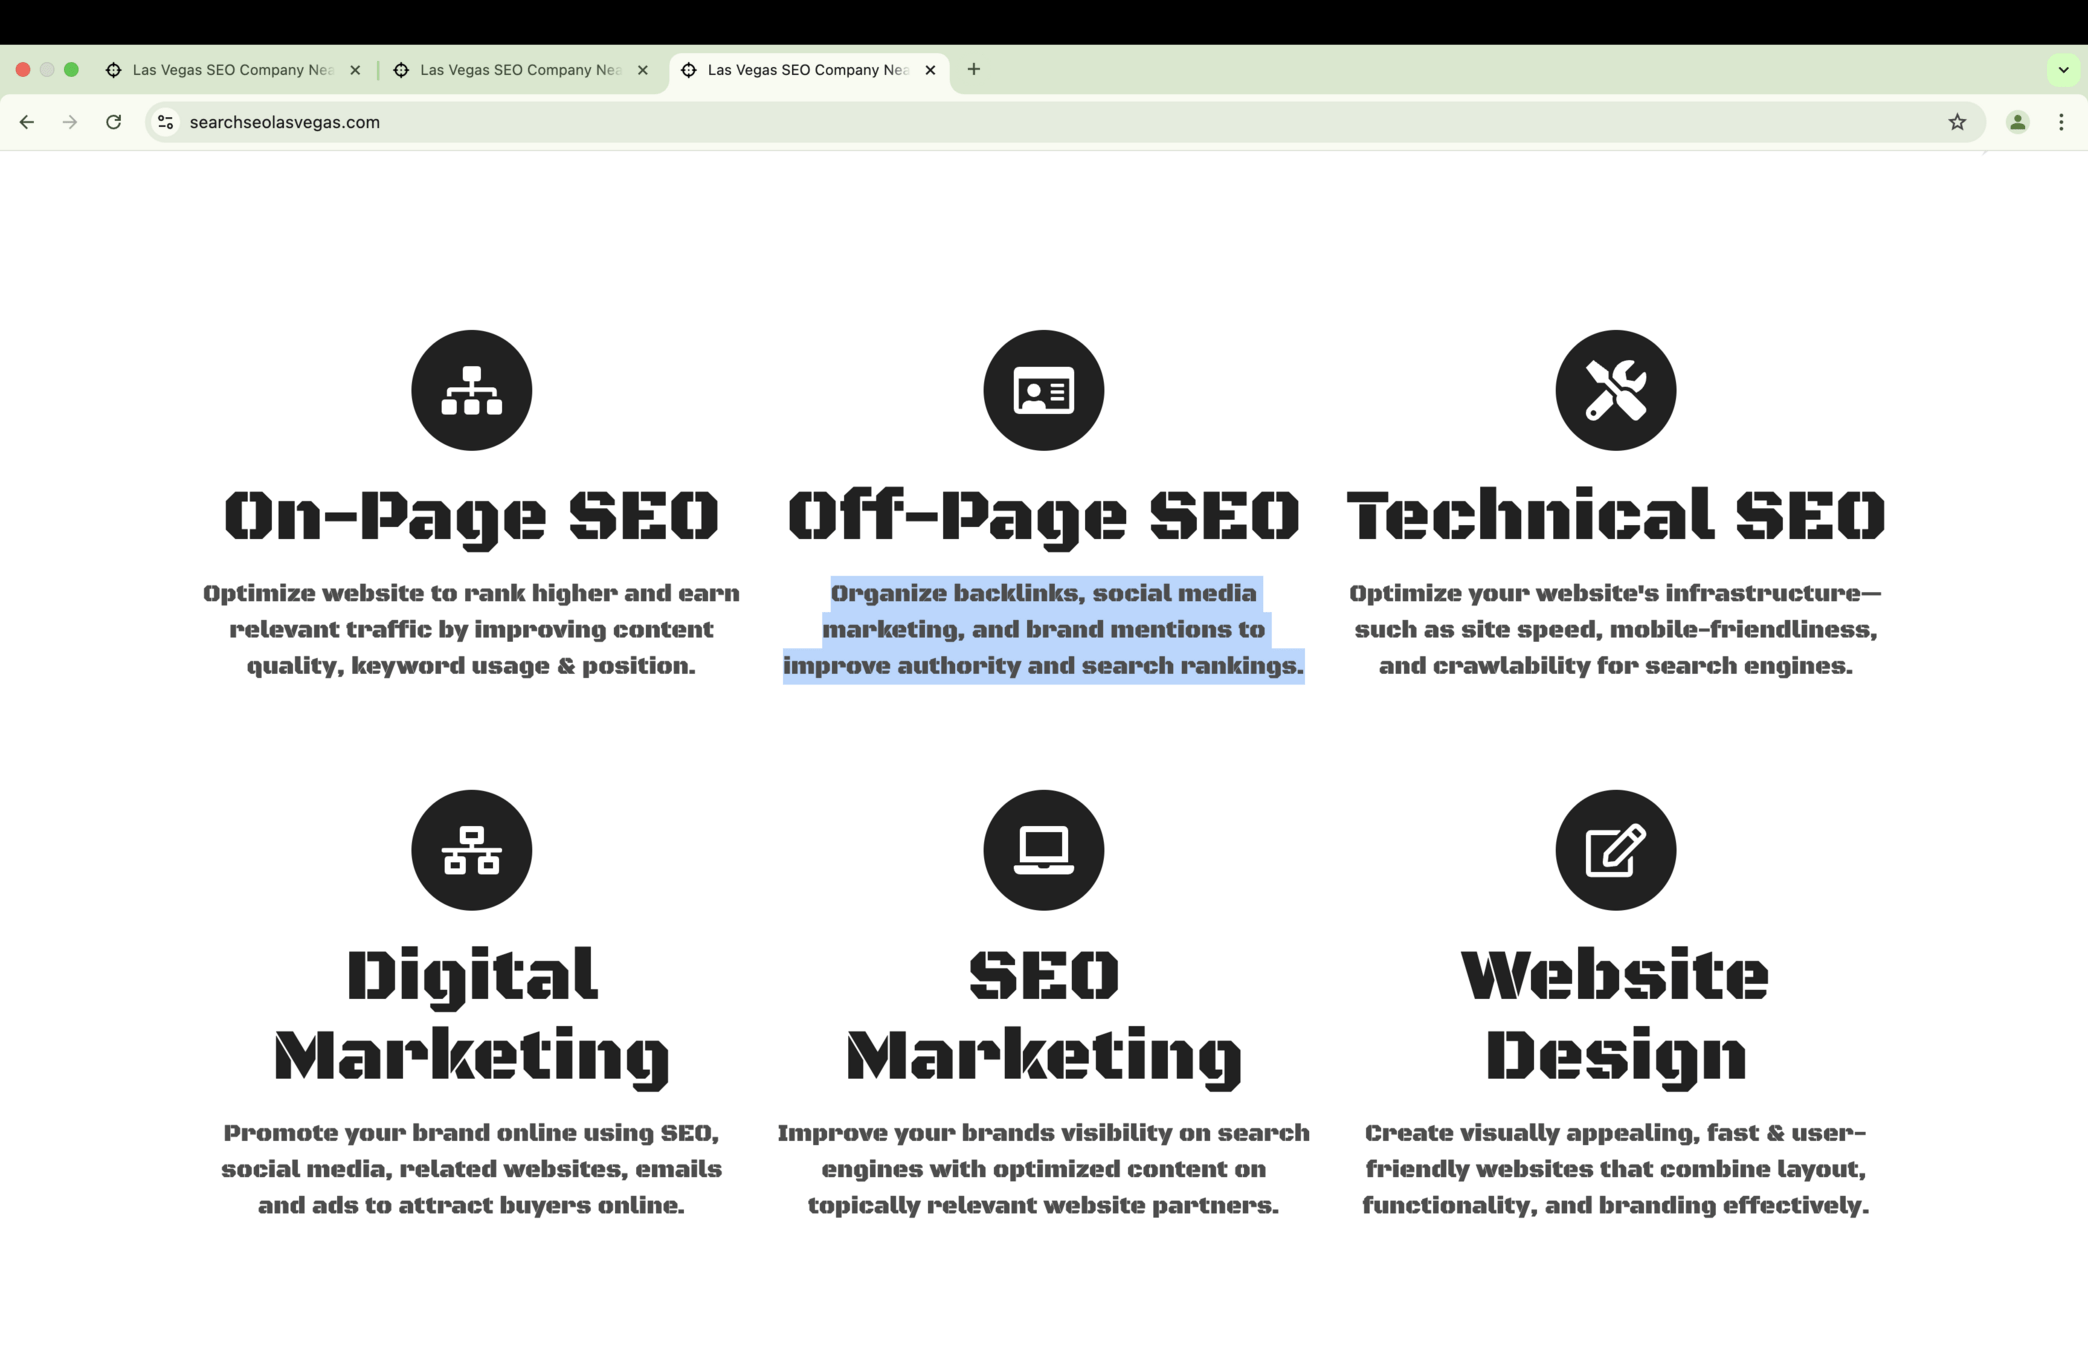Viewport: 2088px width, 1350px height.
Task: Switch to the first Las Vegas SEO tab
Action: pos(232,70)
